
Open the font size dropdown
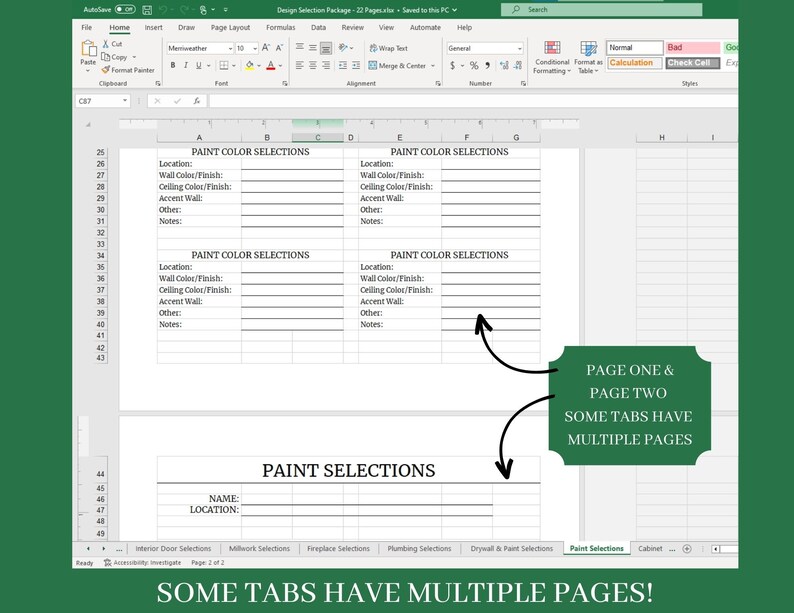click(255, 49)
